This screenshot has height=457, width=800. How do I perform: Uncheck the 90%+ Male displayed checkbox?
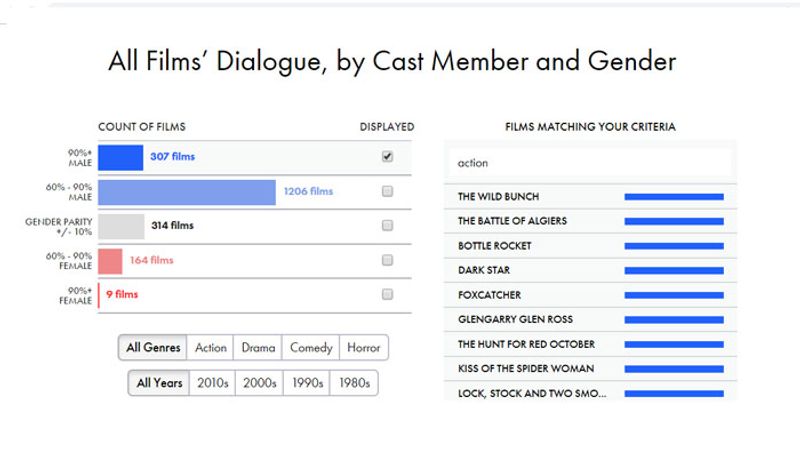click(x=387, y=157)
